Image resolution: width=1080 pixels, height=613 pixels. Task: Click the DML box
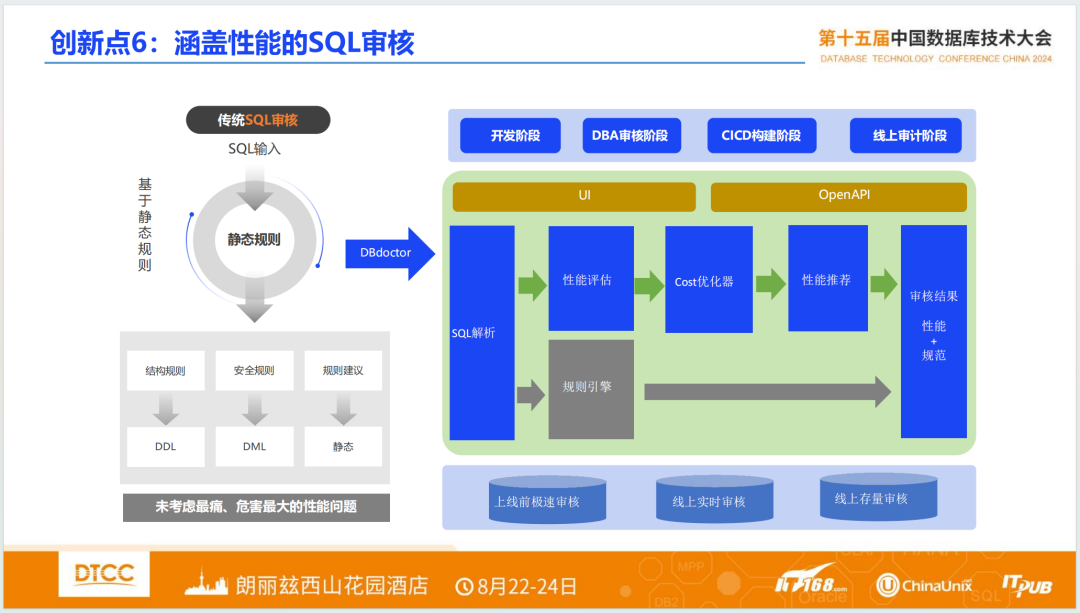pyautogui.click(x=254, y=446)
